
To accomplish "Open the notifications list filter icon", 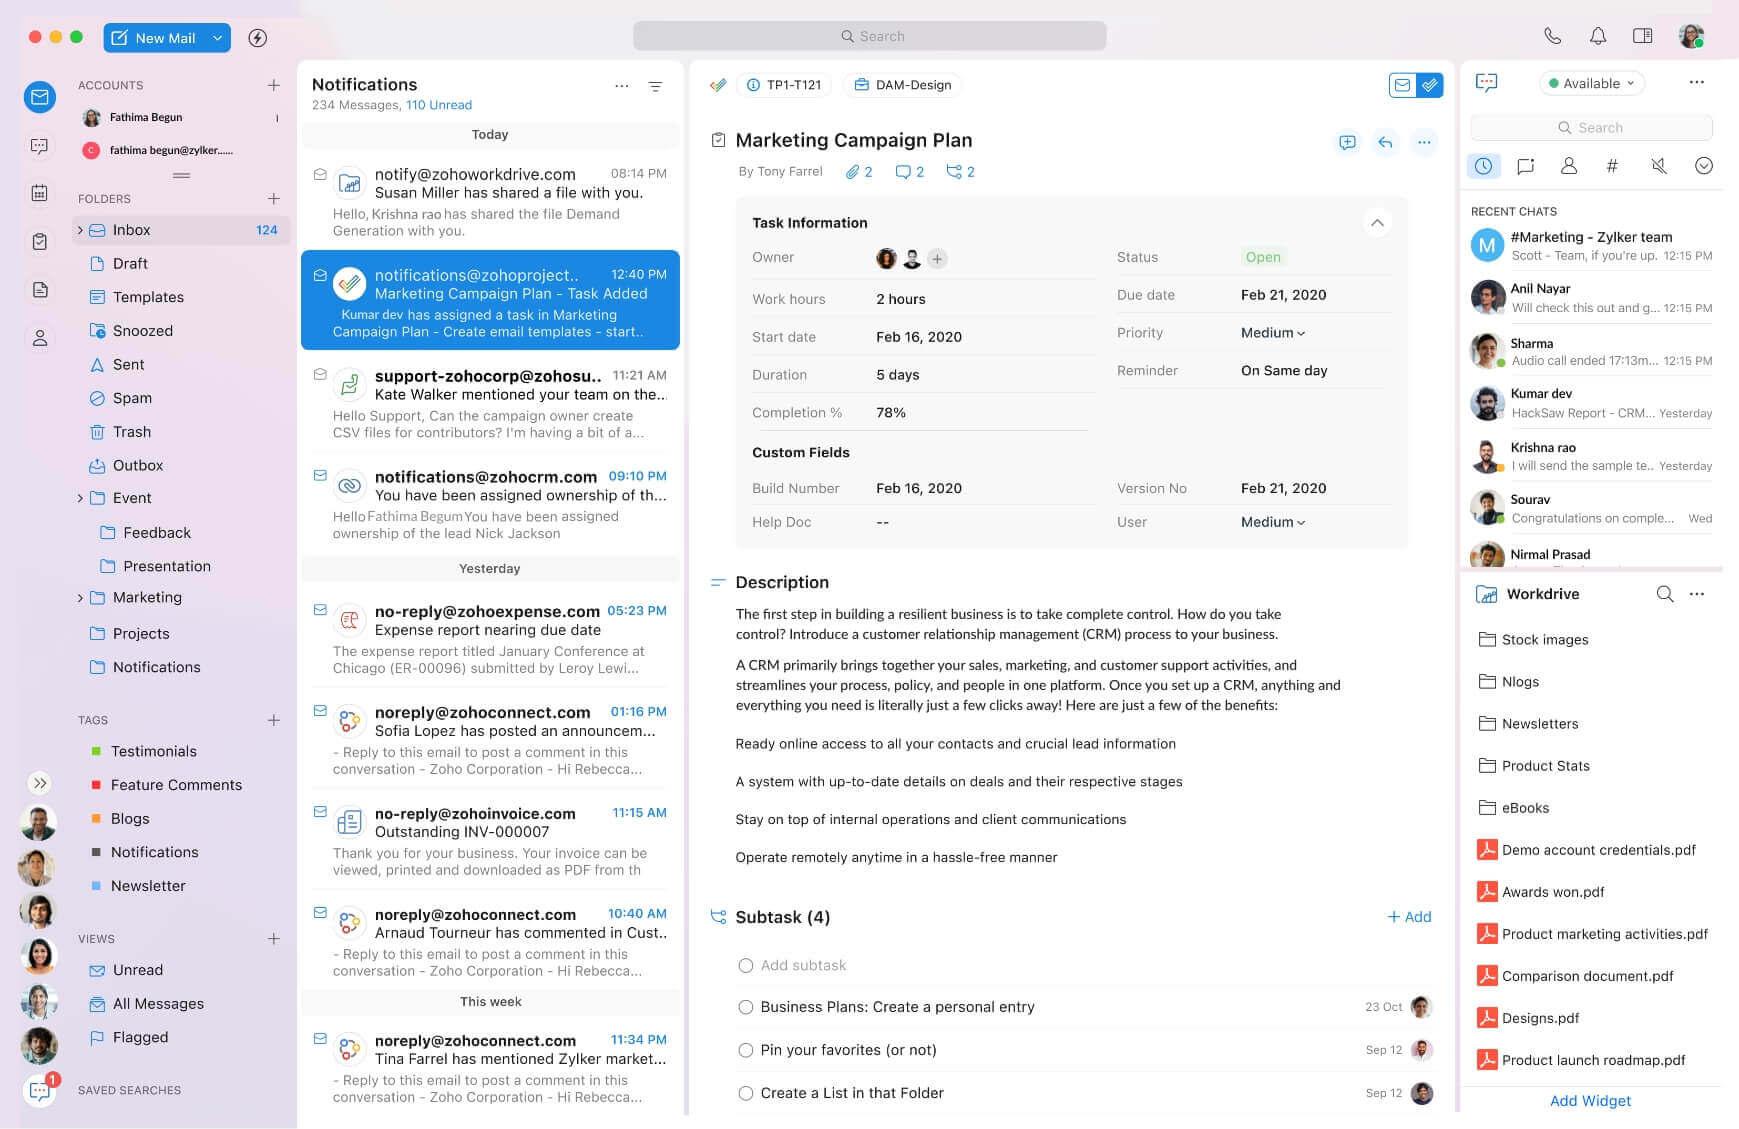I will (x=655, y=86).
